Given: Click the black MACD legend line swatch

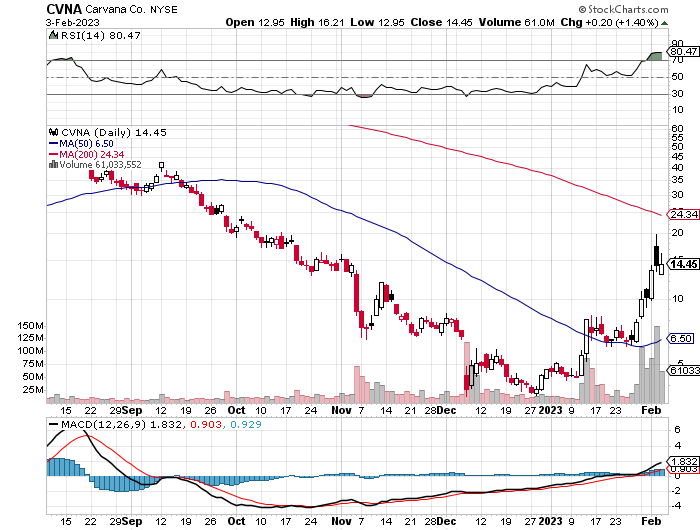Looking at the screenshot, I should tap(53, 425).
